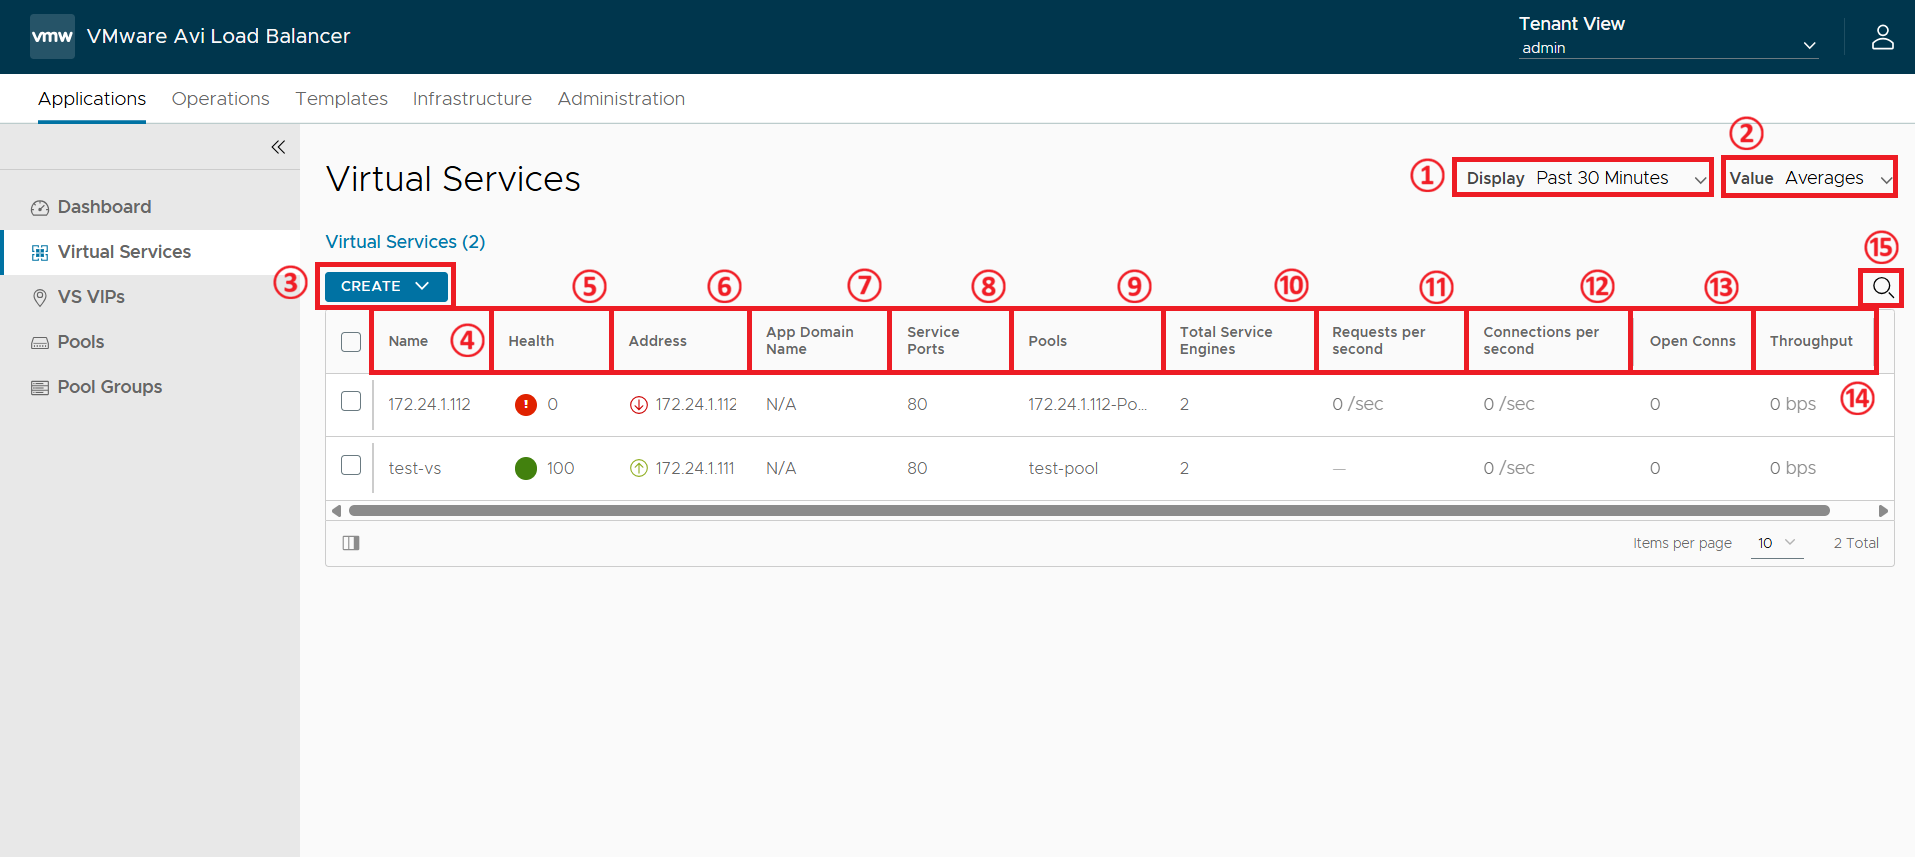Open the test-pool pool link
The image size is (1915, 857).
coord(1063,468)
